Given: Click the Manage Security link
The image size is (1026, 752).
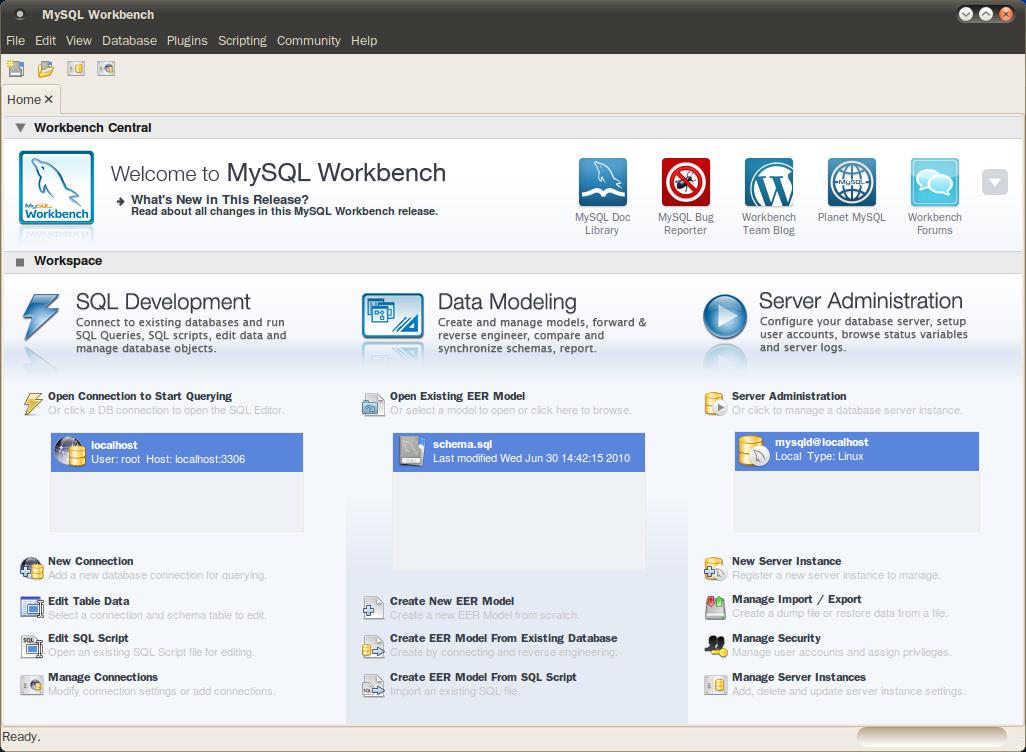Looking at the screenshot, I should pos(776,638).
